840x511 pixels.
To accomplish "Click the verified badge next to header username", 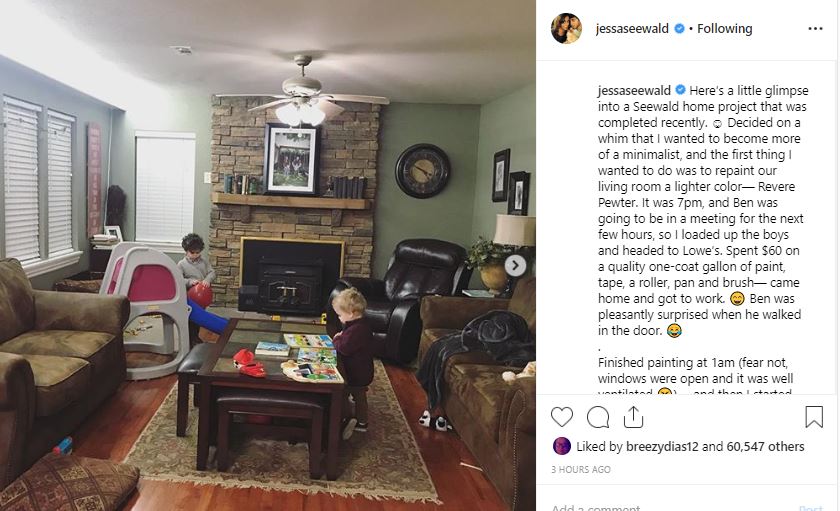I will [x=679, y=28].
